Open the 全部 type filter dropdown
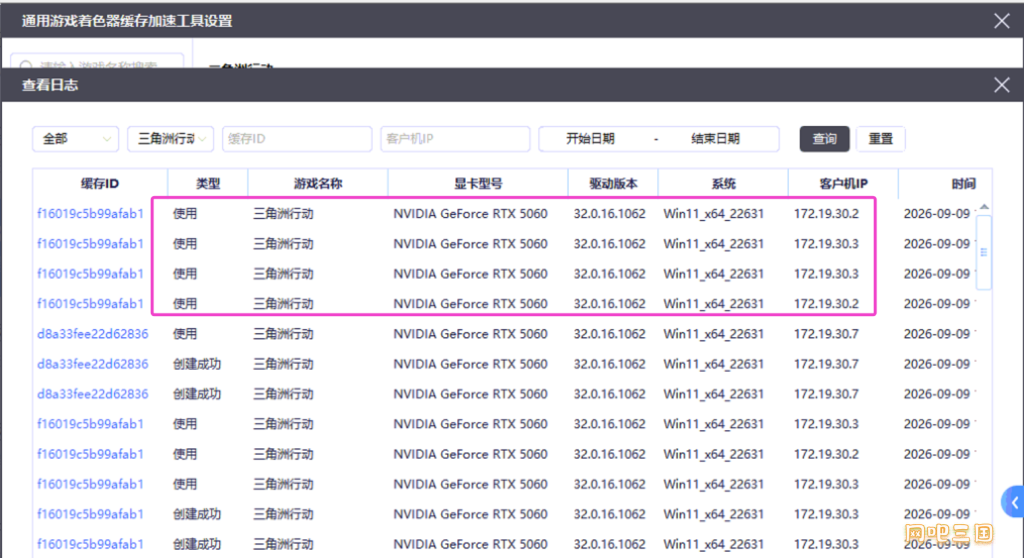Screen dimensions: 1024x558 [76, 139]
